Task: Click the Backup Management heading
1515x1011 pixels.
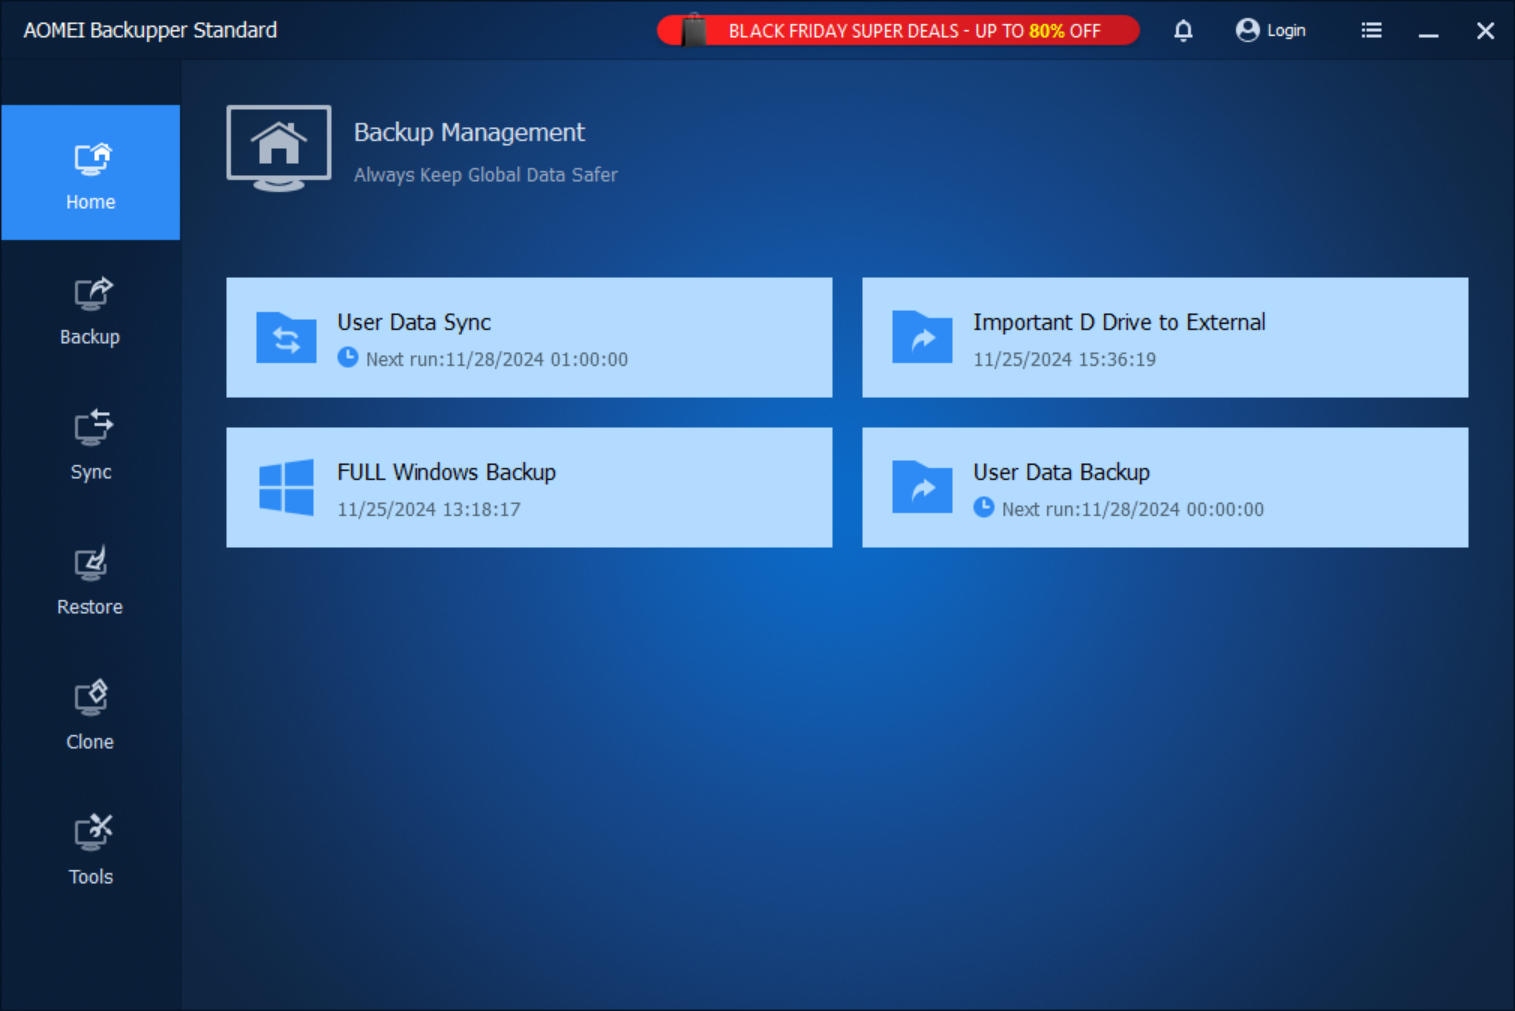Action: pos(469,132)
